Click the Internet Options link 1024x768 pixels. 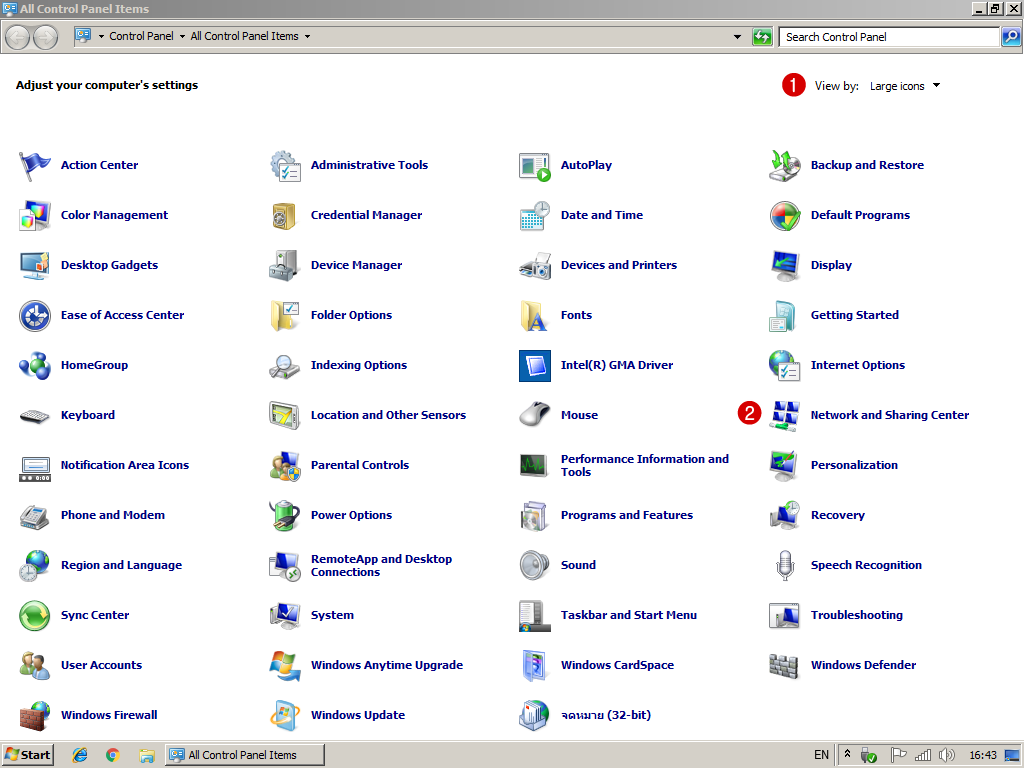click(857, 365)
